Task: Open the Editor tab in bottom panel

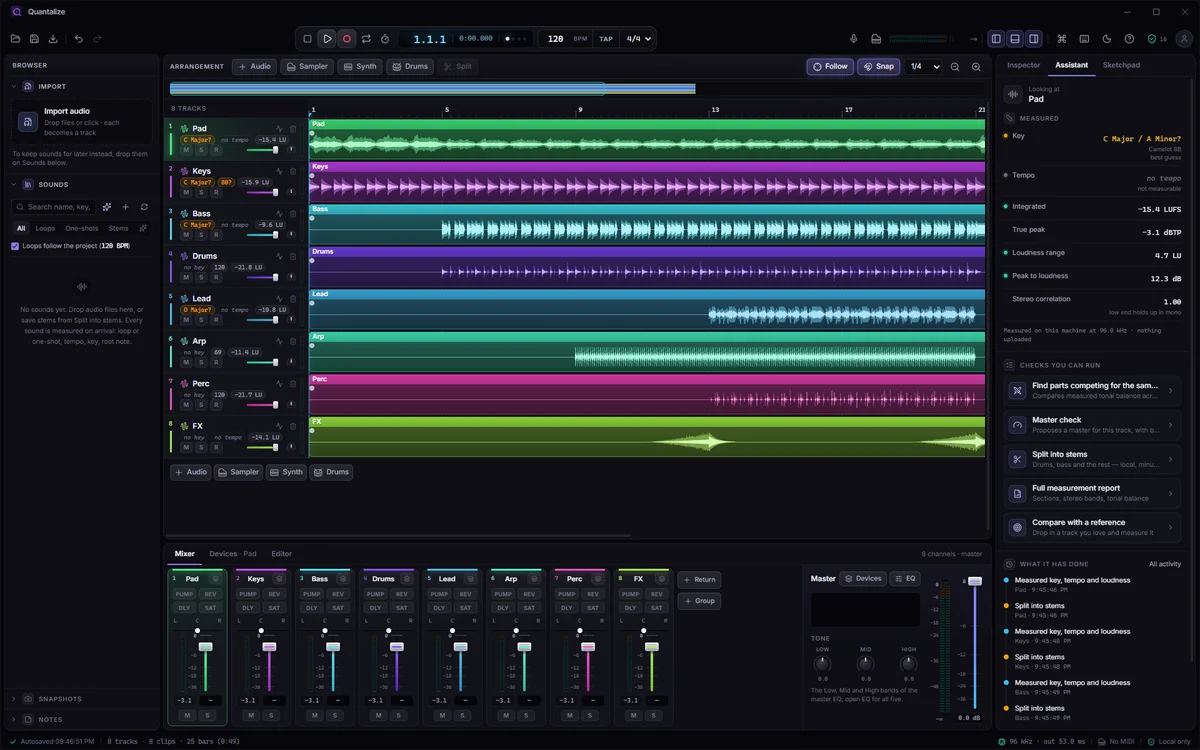Action: pyautogui.click(x=281, y=554)
